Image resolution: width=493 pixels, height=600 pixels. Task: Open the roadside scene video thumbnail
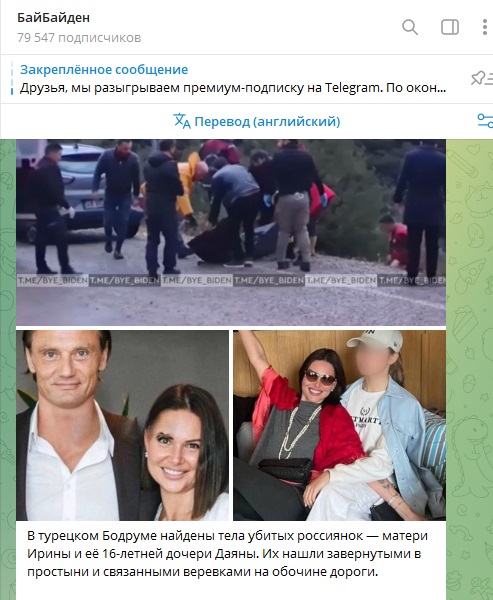[231, 232]
